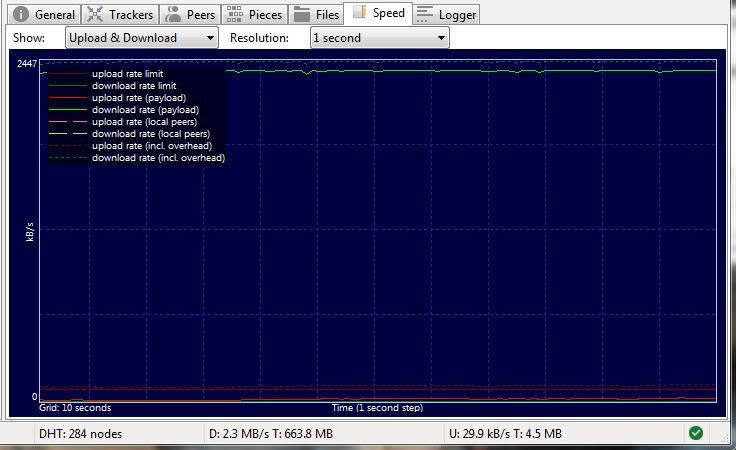This screenshot has height=450, width=736.
Task: Open the Upload & Download show dropdown
Action: coord(142,38)
